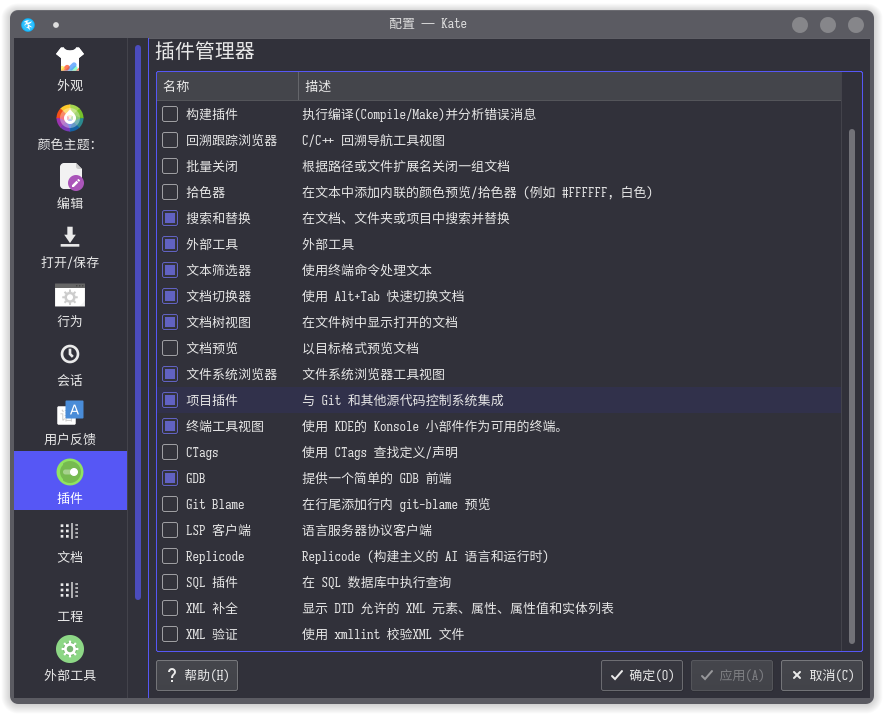
Task: Open help with 帮助(H) button
Action: tap(197, 675)
